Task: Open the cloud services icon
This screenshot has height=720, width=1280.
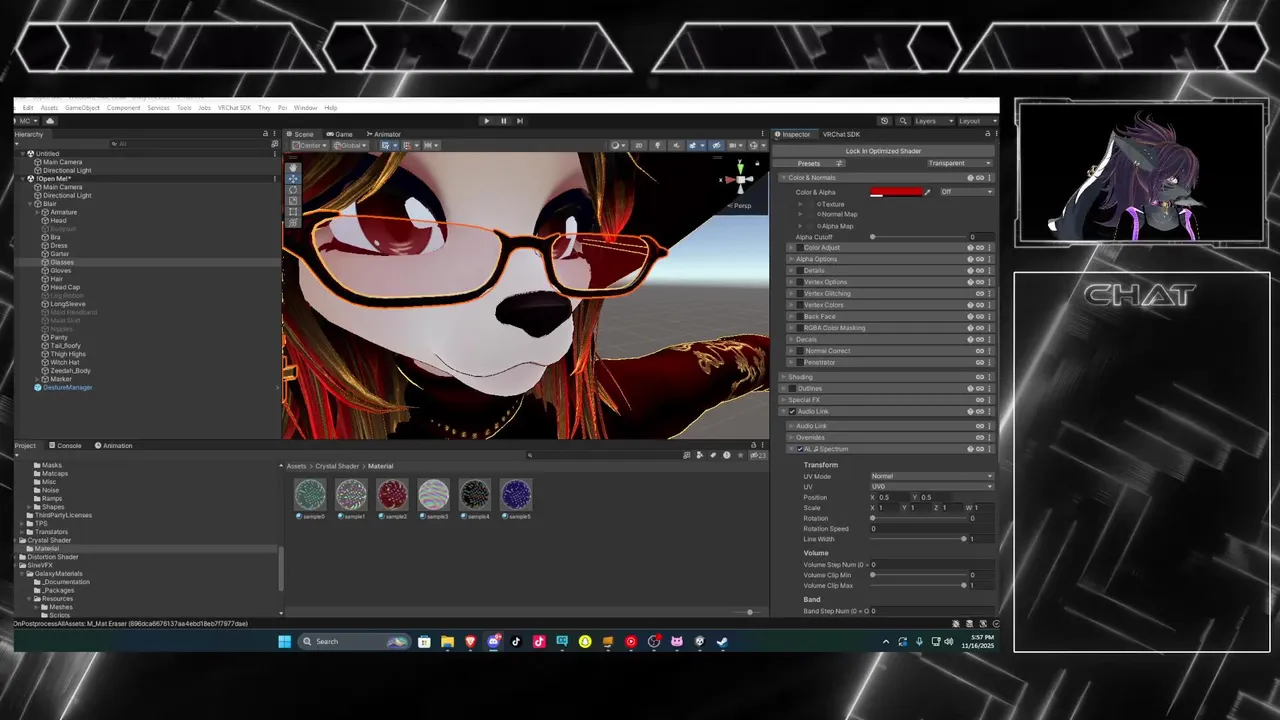Action: pyautogui.click(x=49, y=121)
